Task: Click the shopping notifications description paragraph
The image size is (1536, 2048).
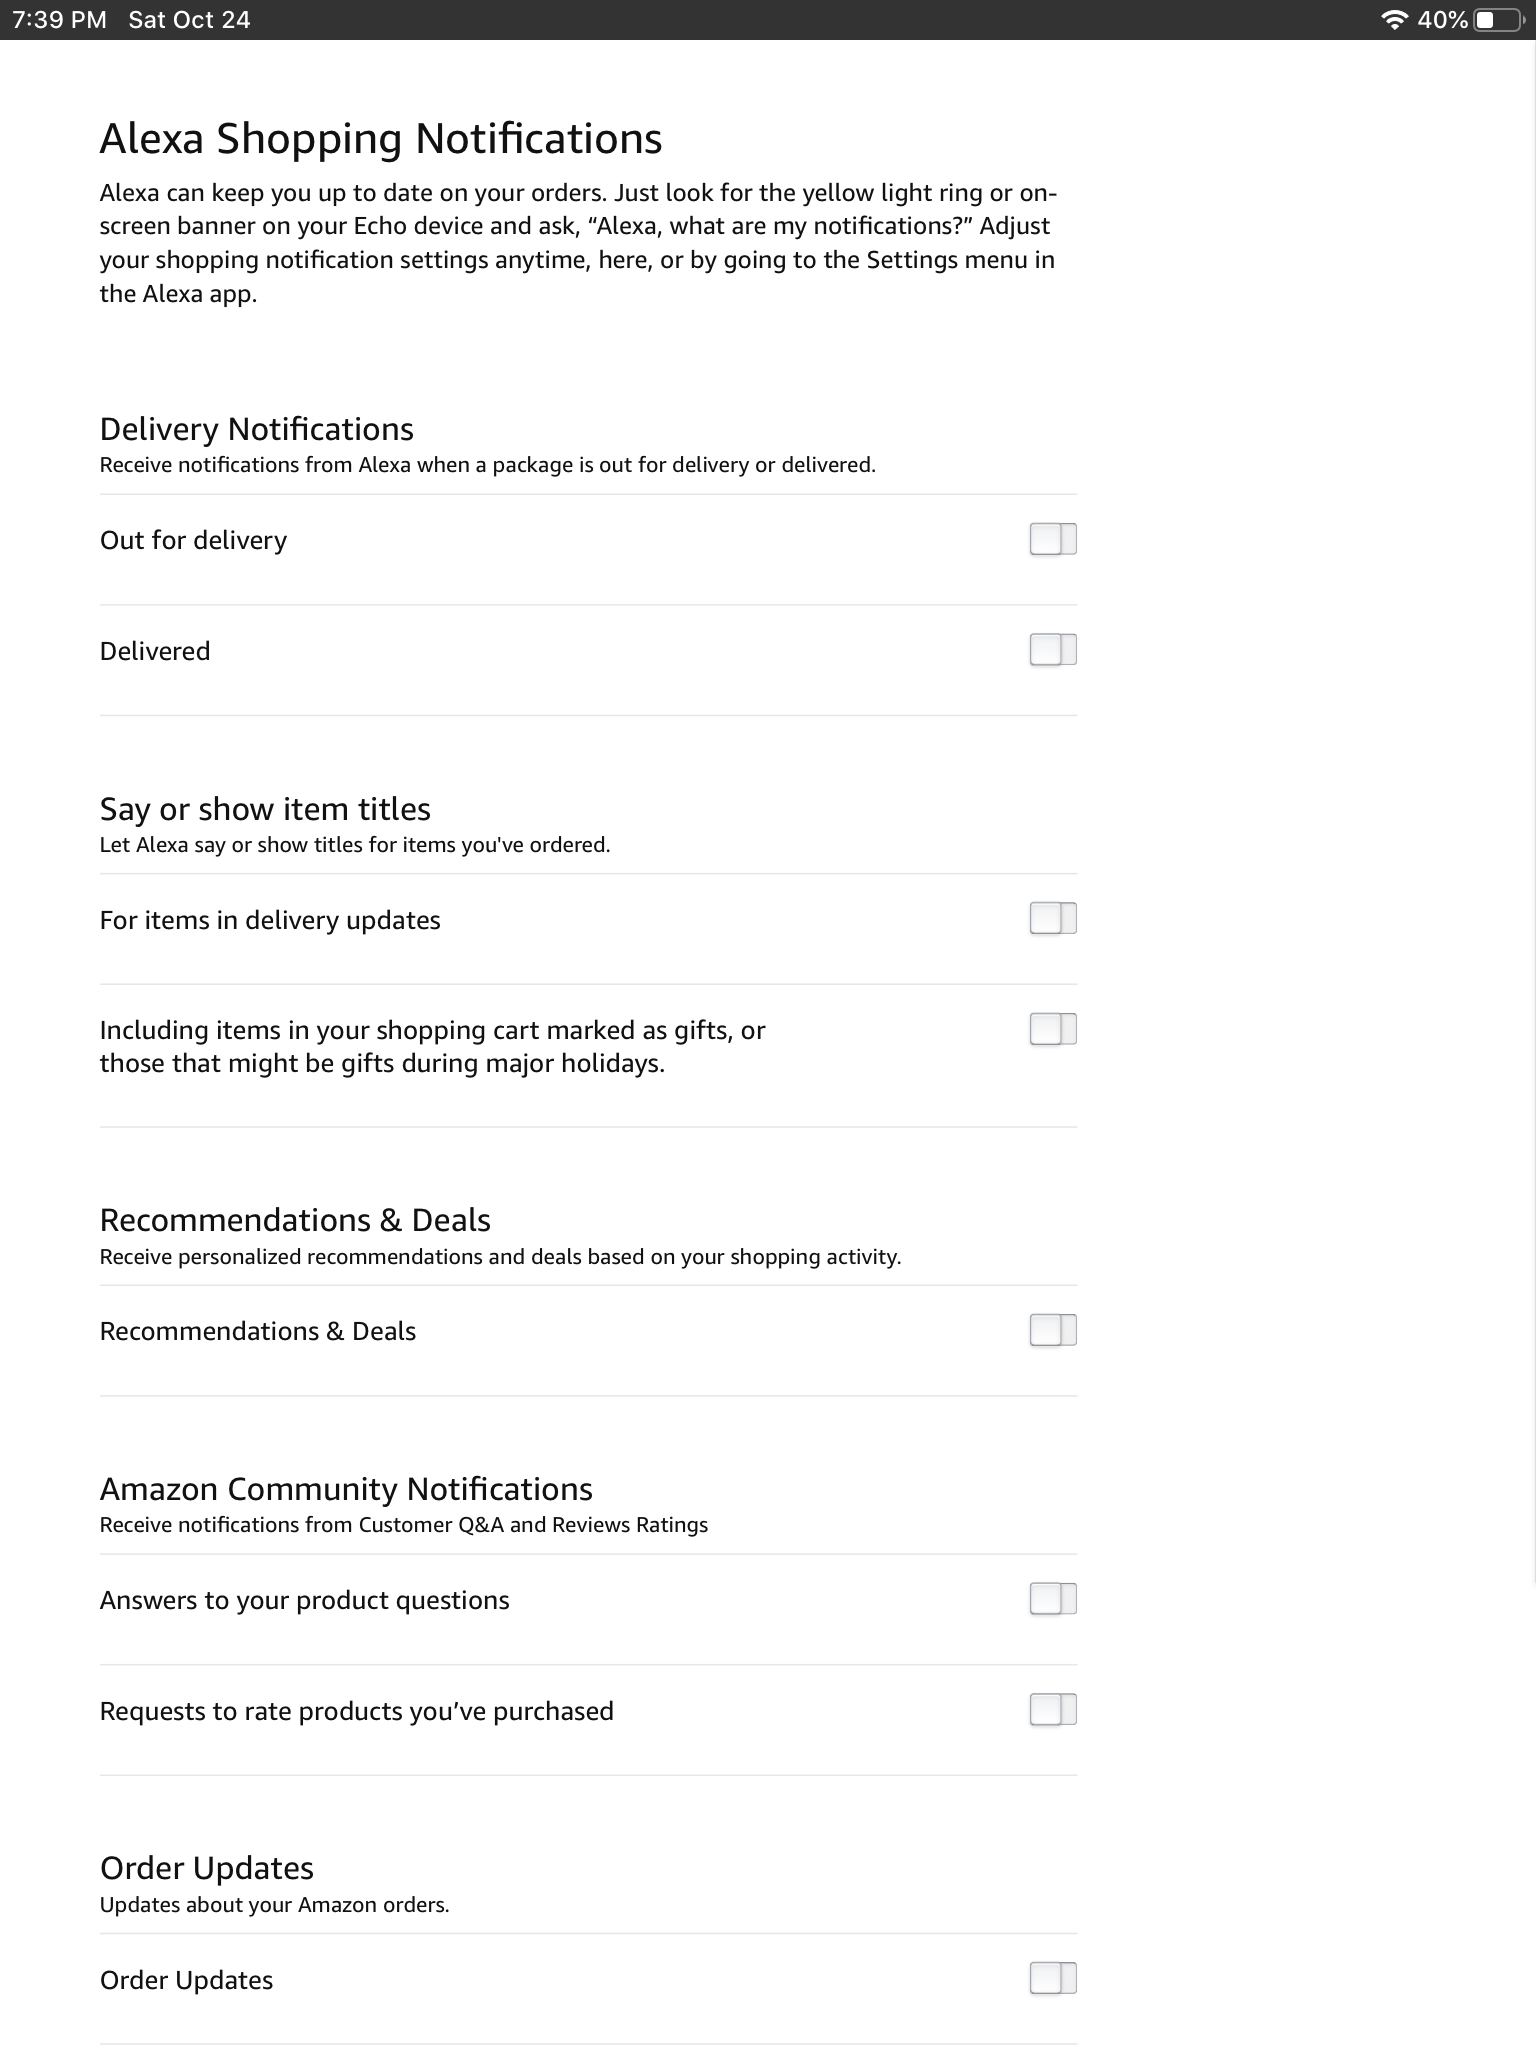Action: pyautogui.click(x=580, y=241)
